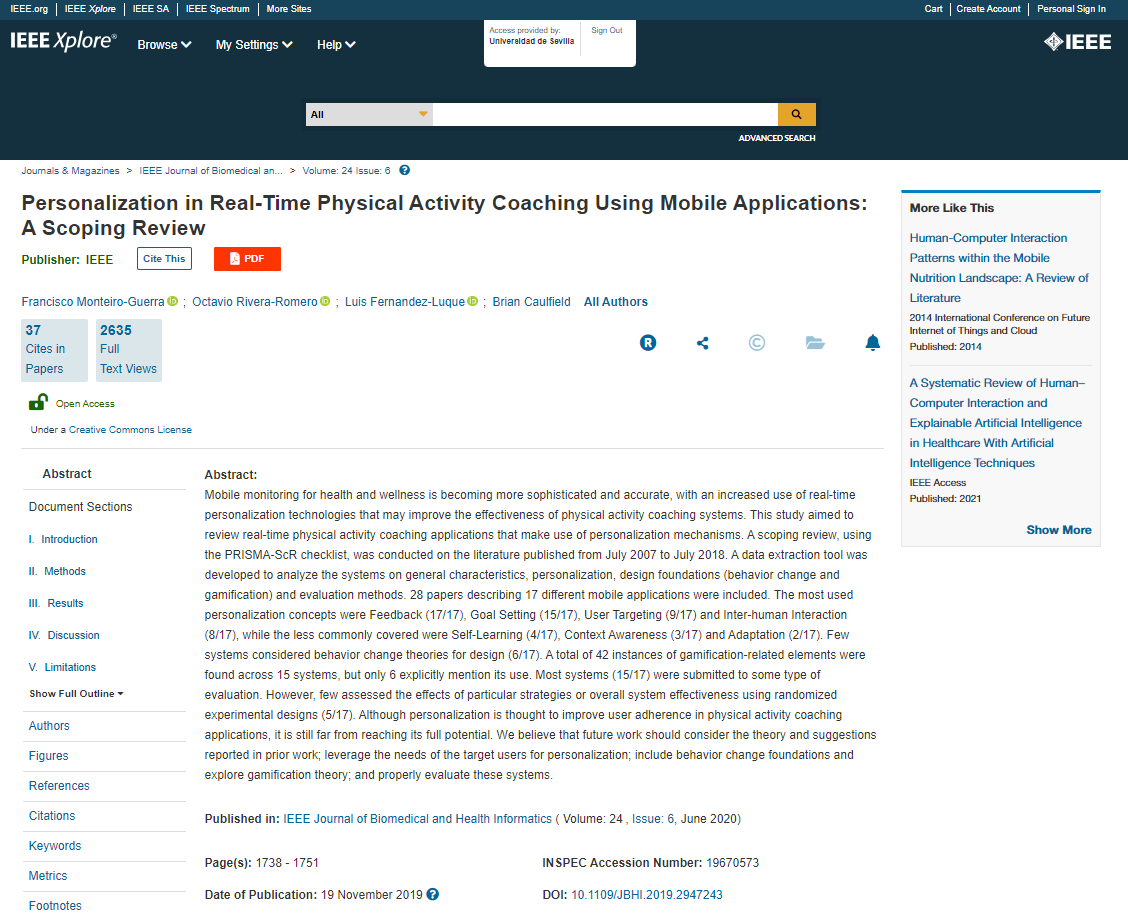Select the Figures tab in sidebar

pos(49,756)
